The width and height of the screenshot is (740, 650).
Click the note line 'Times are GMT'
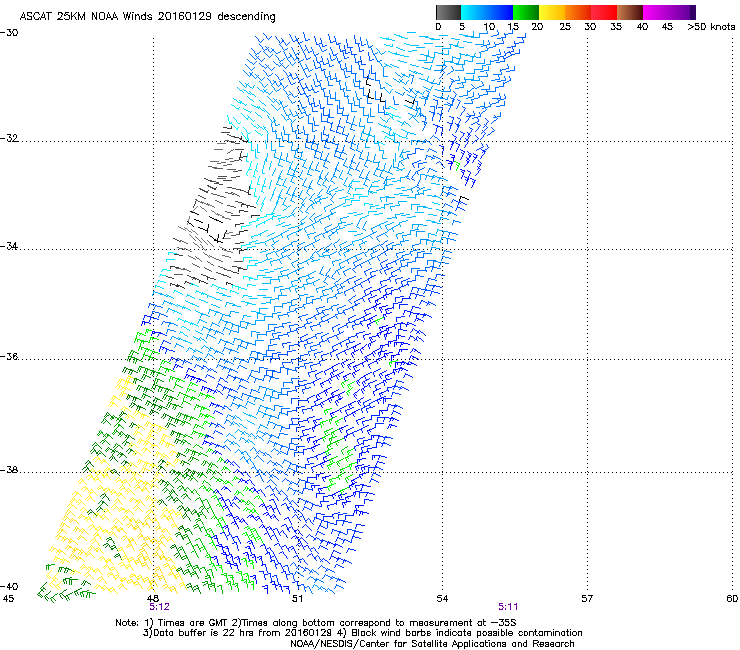(x=316, y=623)
